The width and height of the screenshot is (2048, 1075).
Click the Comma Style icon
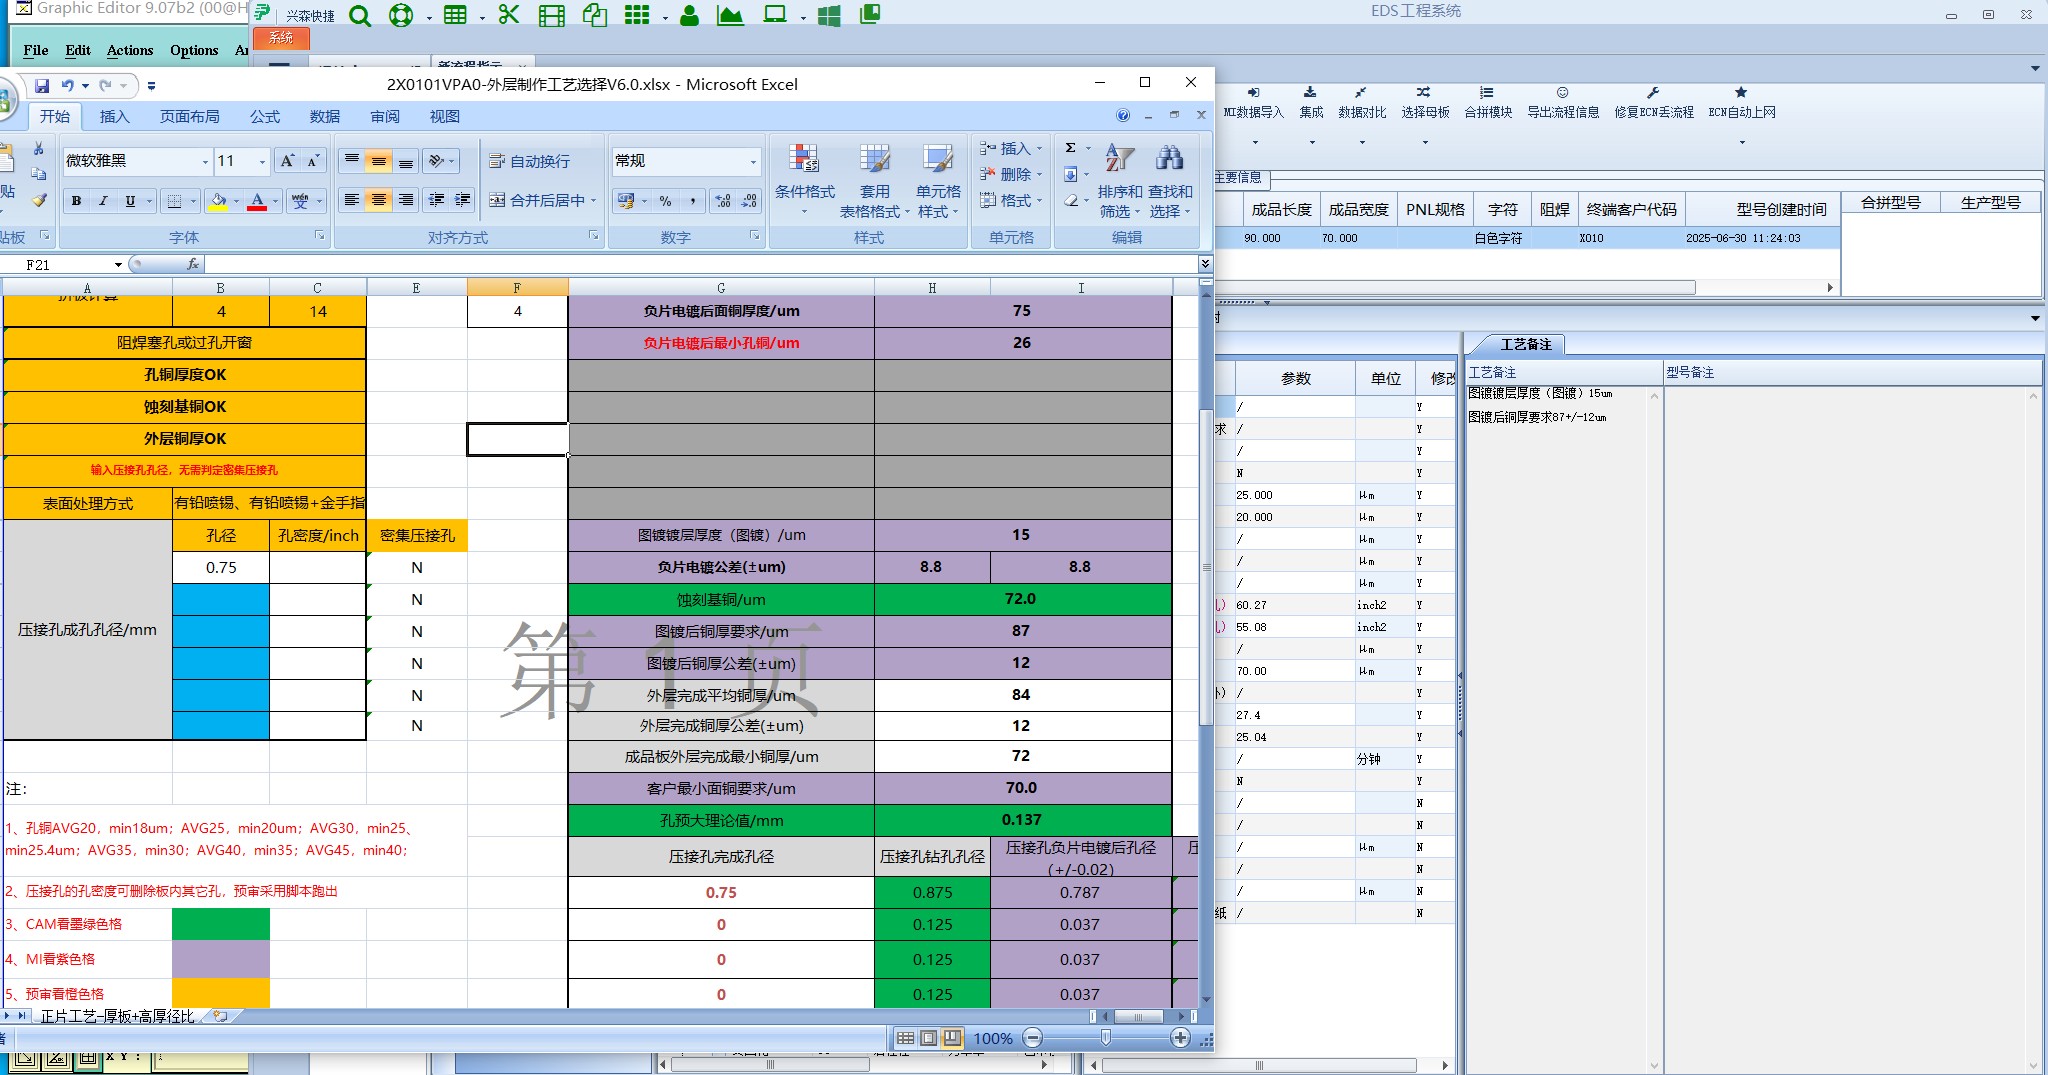[692, 201]
